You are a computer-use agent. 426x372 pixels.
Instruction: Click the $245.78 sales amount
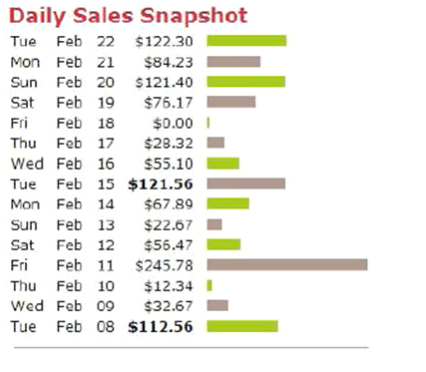(164, 266)
